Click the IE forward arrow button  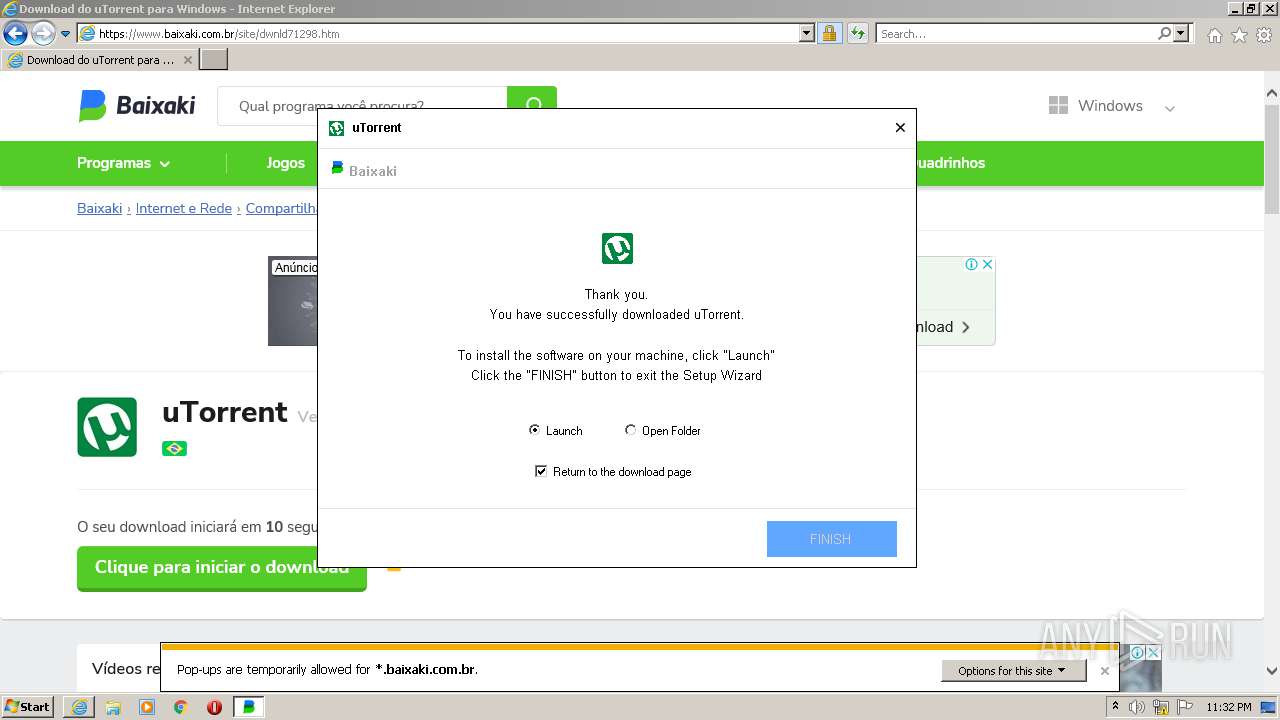(x=43, y=34)
